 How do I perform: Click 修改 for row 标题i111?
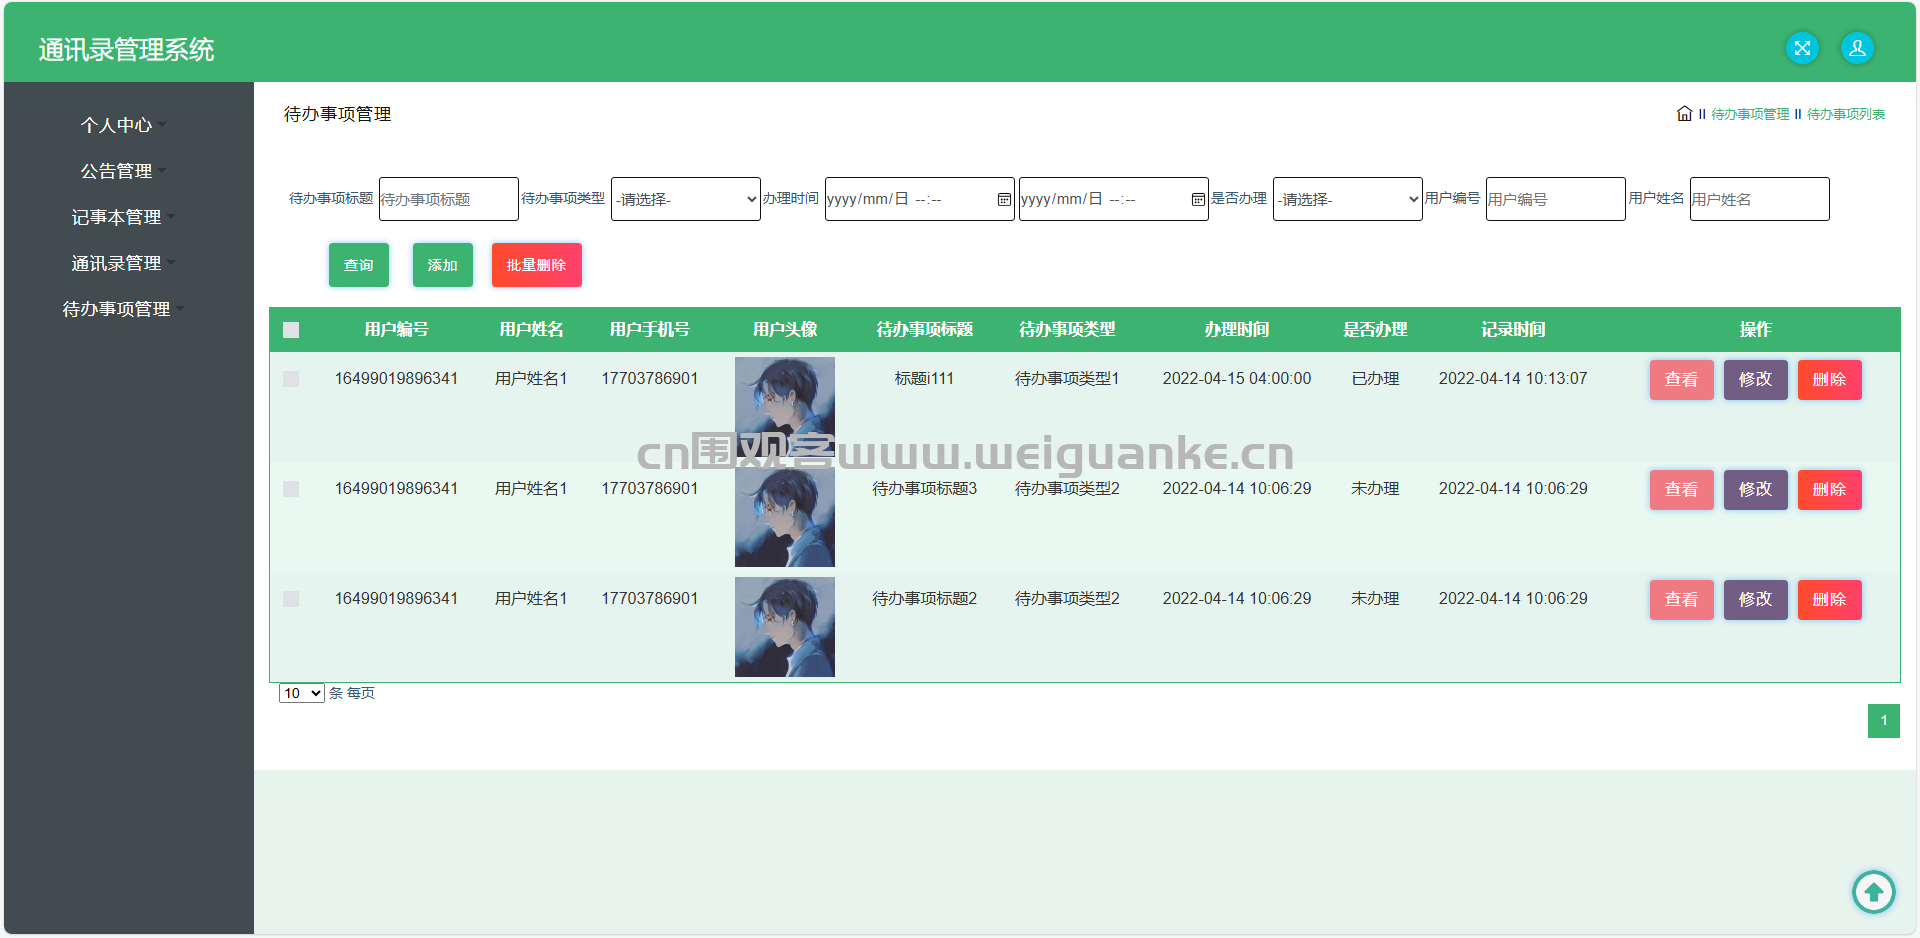1756,380
